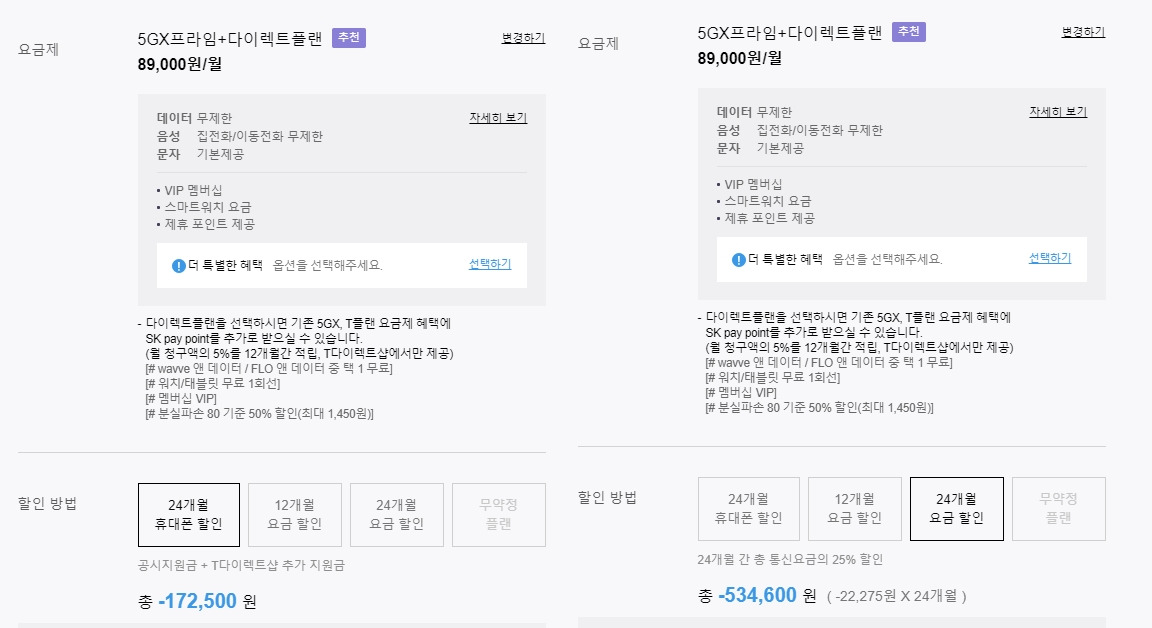Enable 24개월 휴대폰 할인 on the right plan

(x=748, y=509)
